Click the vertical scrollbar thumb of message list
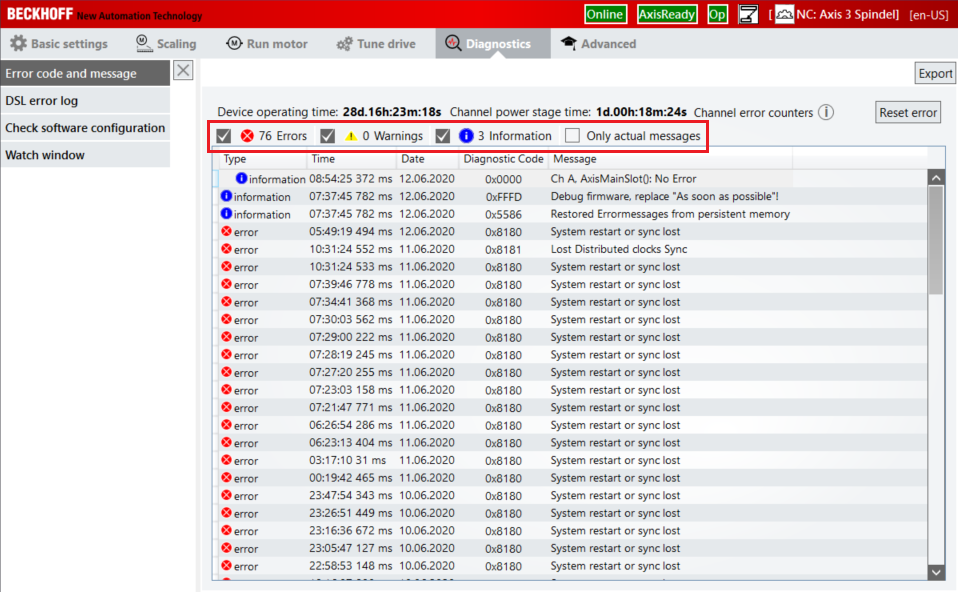 tap(936, 240)
